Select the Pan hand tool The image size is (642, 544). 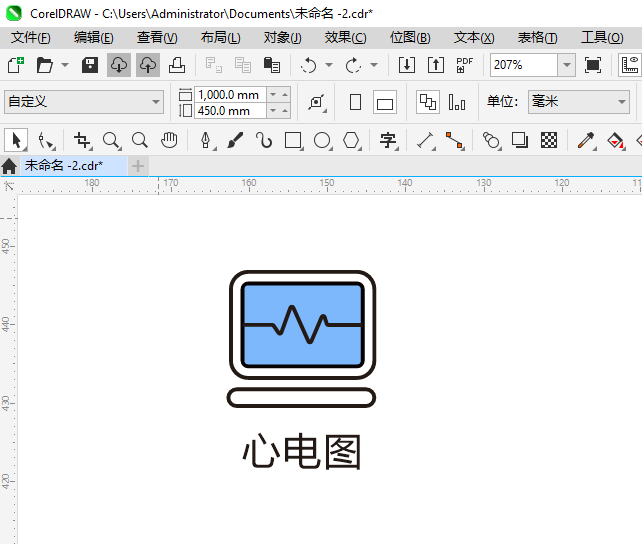169,140
